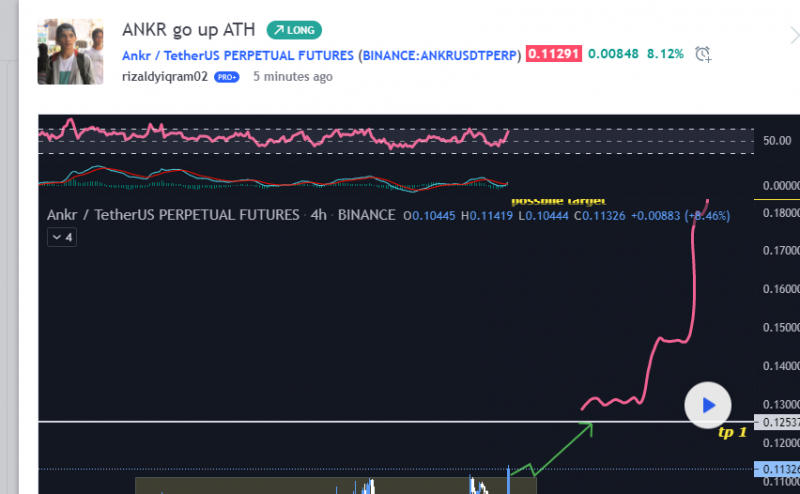Click the yellow tp 1 label
This screenshot has height=494, width=800.
click(x=732, y=432)
